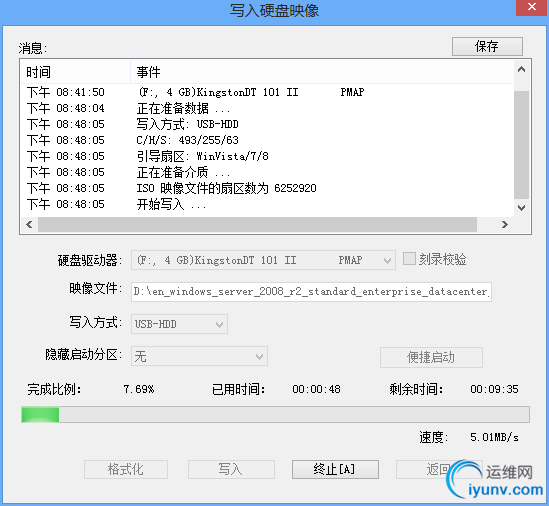Click the horizontal scrollbar thumb under messages
Viewport: 549px width, 506px height.
tap(257, 224)
